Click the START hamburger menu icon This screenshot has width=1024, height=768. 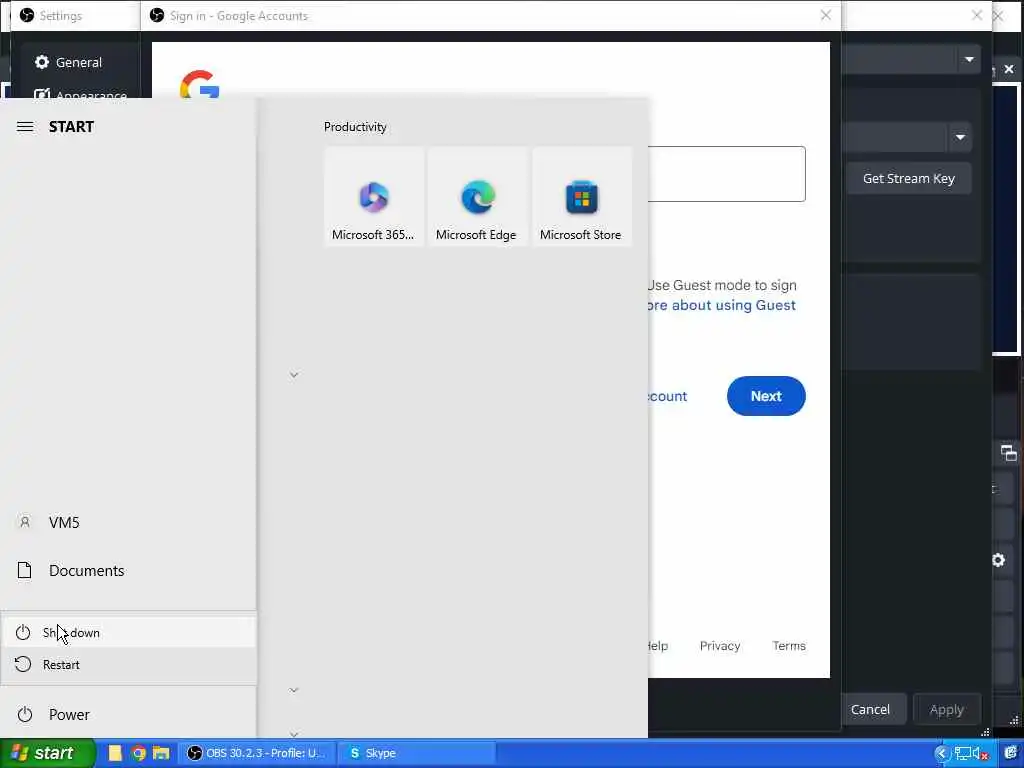point(25,127)
